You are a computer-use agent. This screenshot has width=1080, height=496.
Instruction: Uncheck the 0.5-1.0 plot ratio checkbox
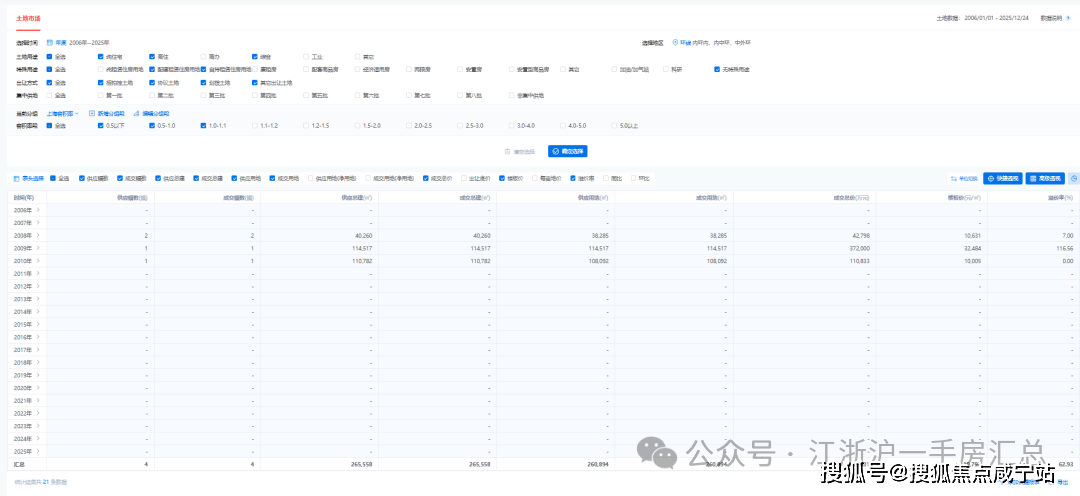coord(152,126)
